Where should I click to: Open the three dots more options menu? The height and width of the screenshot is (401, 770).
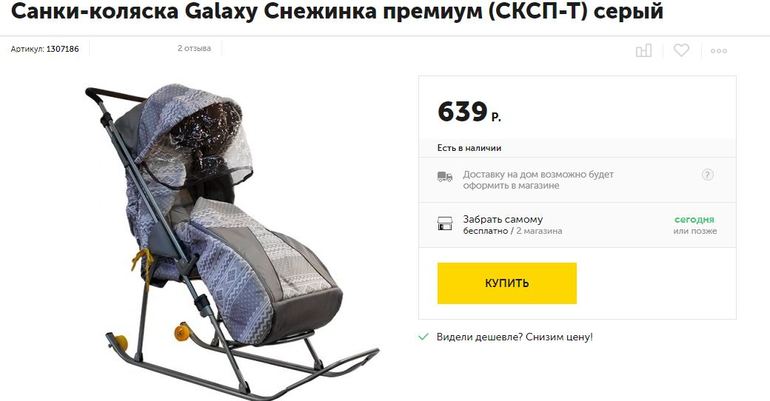click(x=718, y=51)
